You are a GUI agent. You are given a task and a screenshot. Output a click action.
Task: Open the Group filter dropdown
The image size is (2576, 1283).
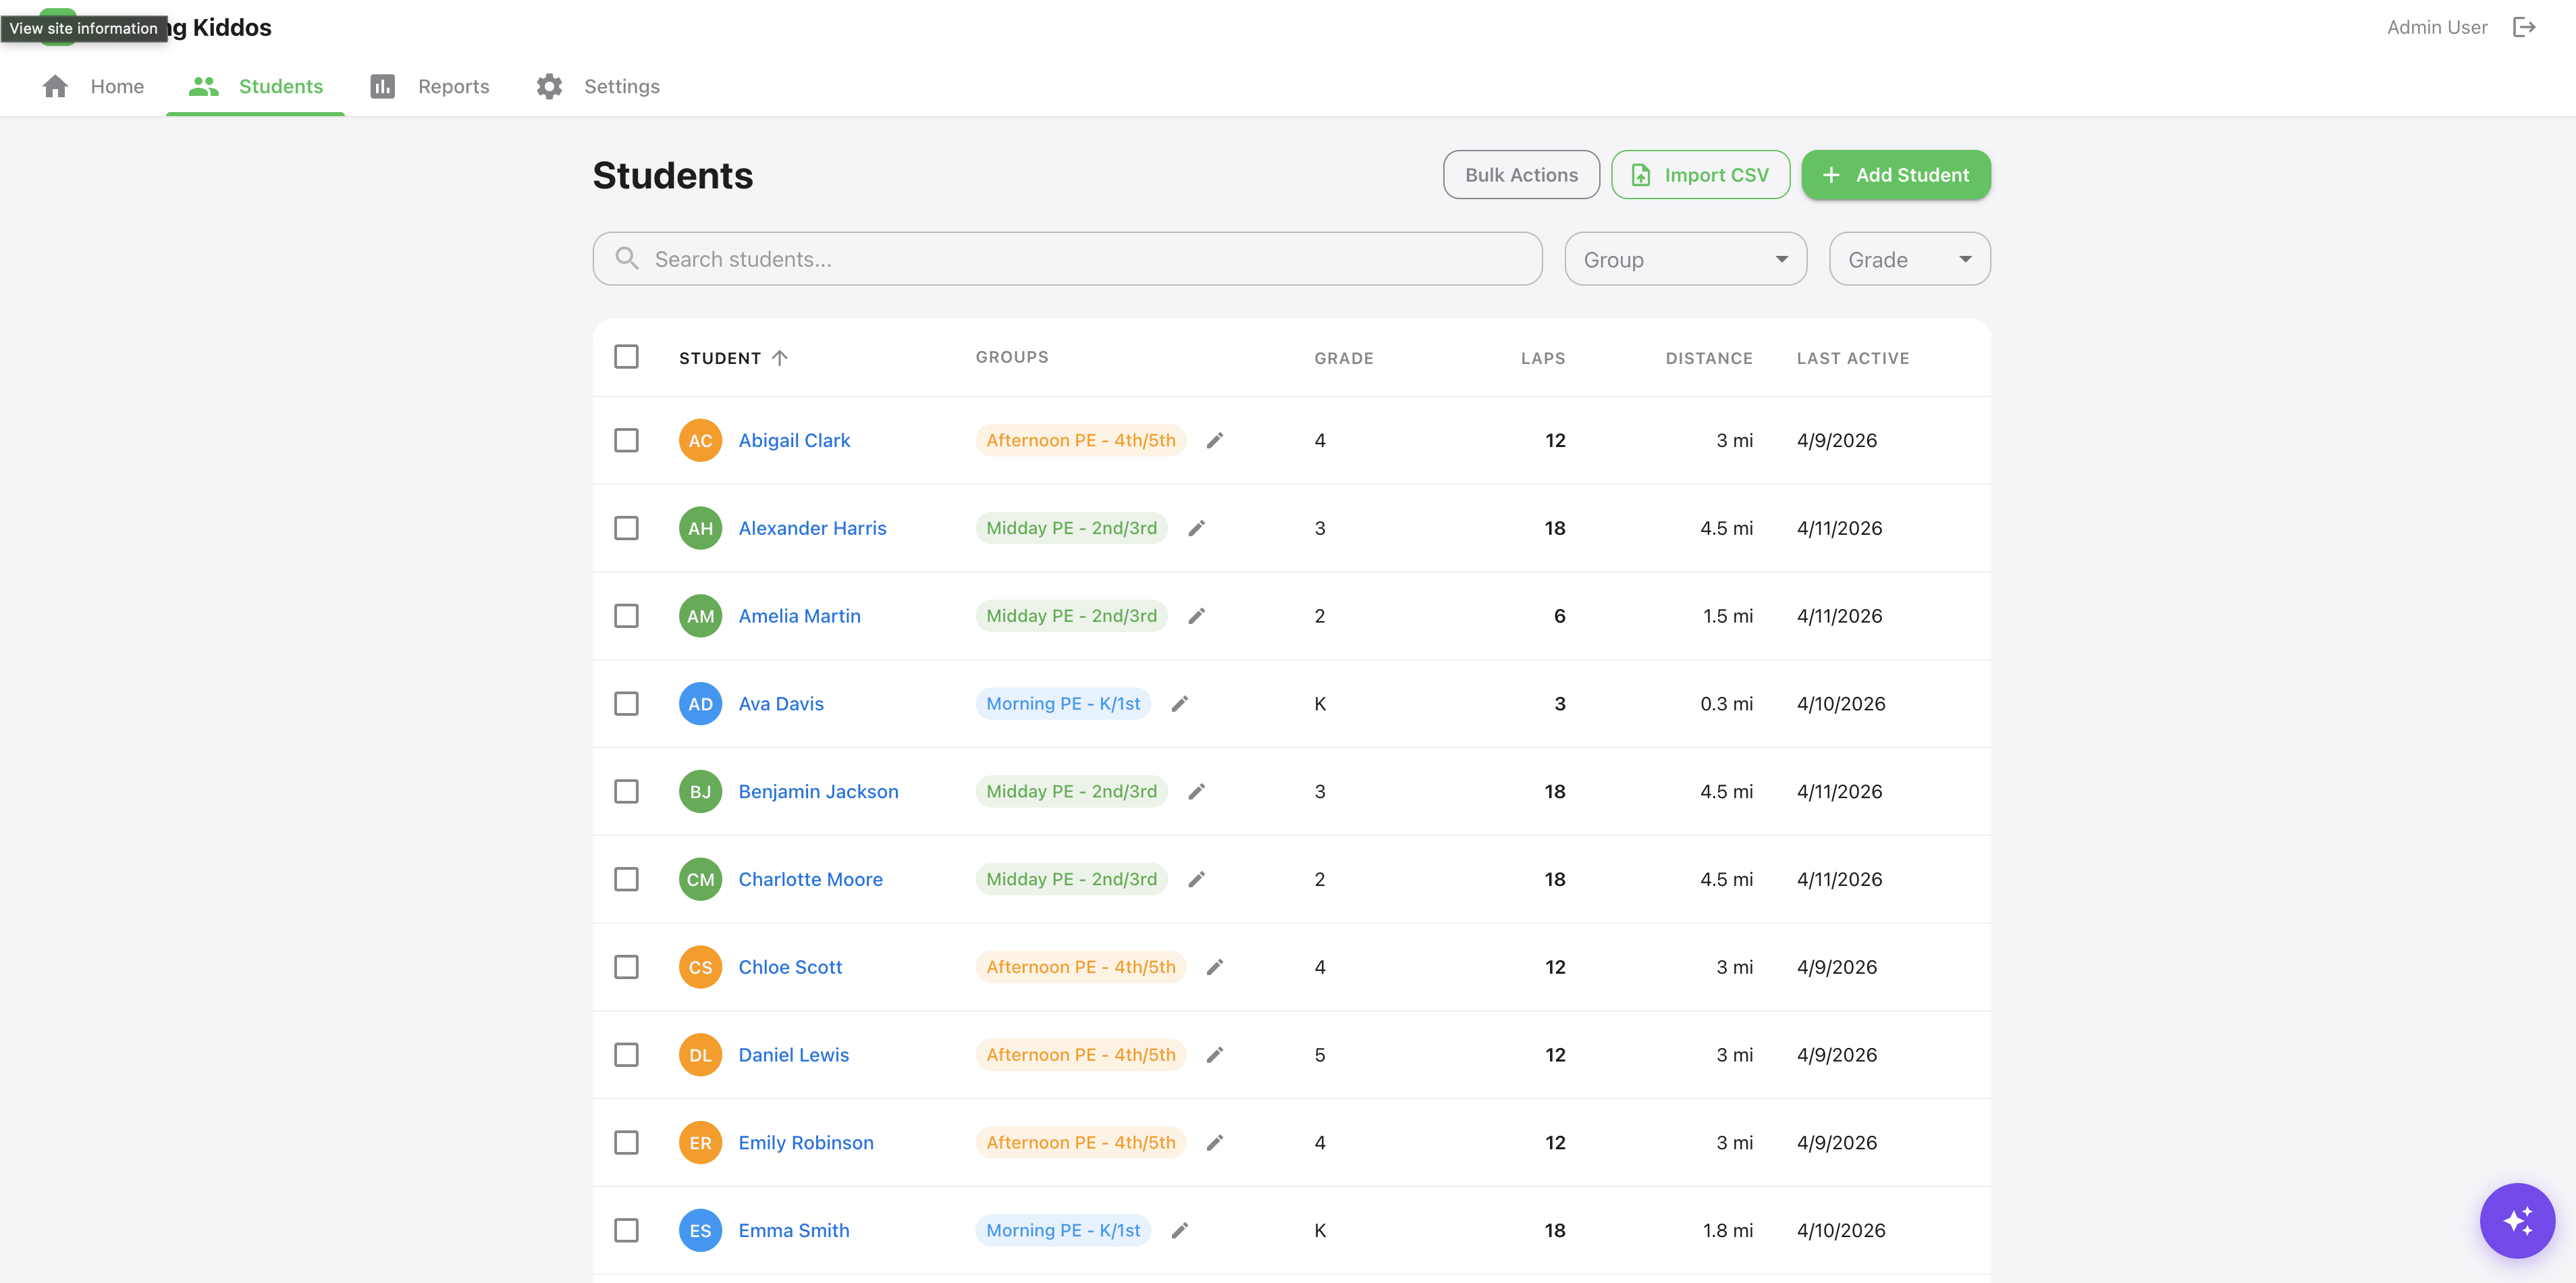click(x=1685, y=258)
